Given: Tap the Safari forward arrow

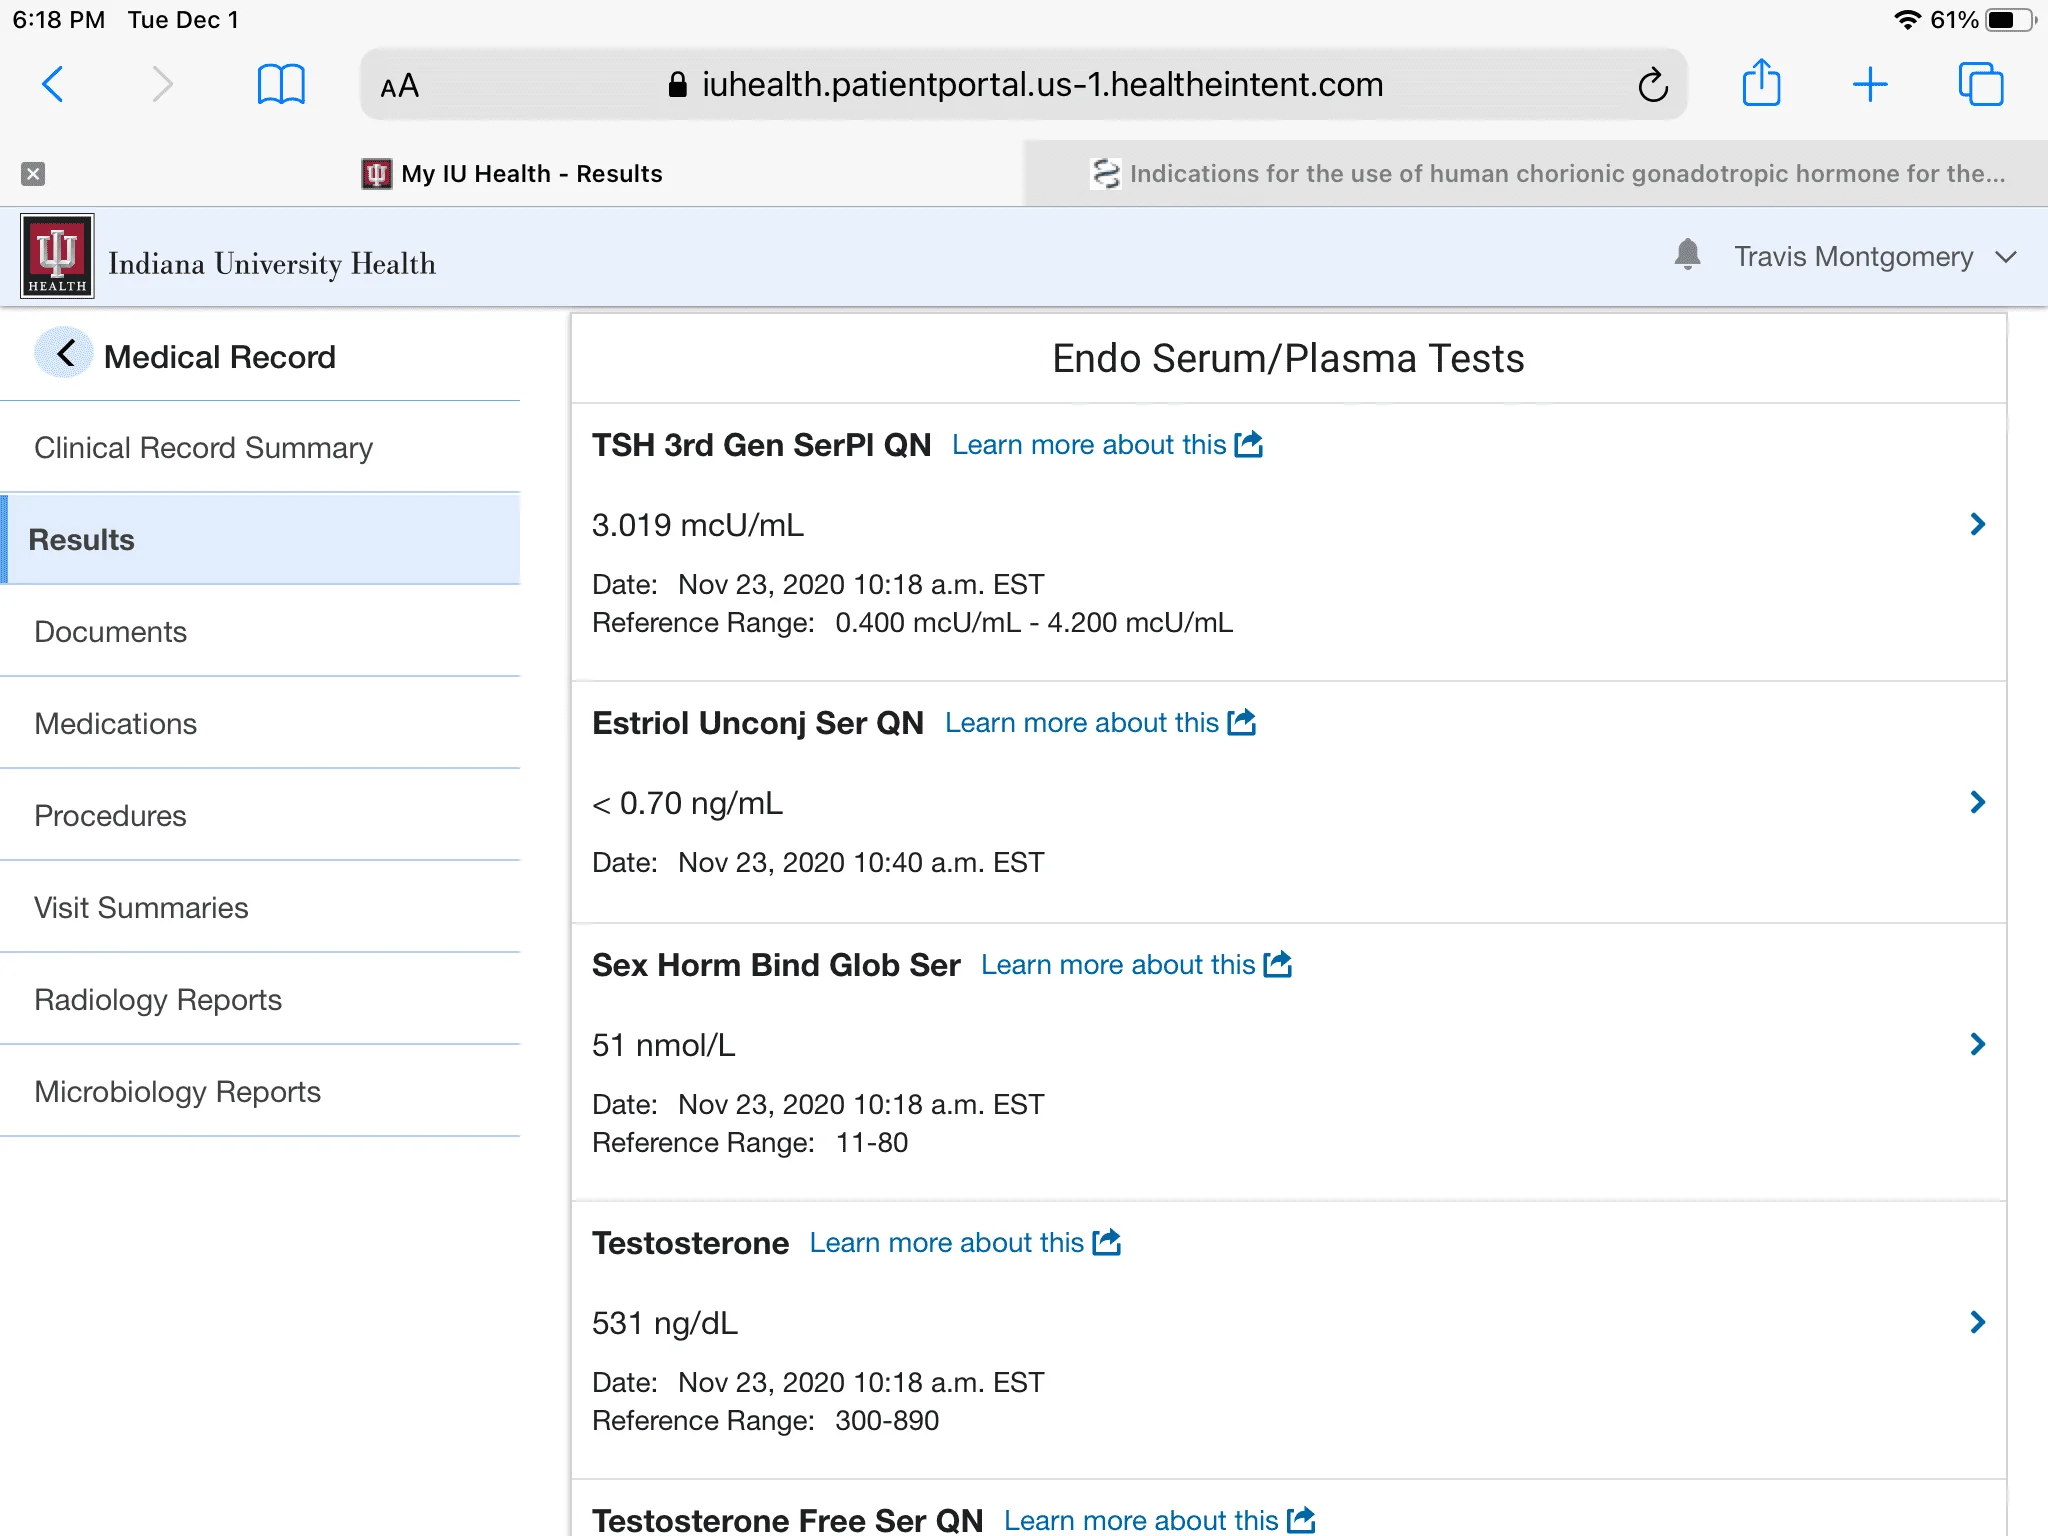Looking at the screenshot, I should coord(161,84).
